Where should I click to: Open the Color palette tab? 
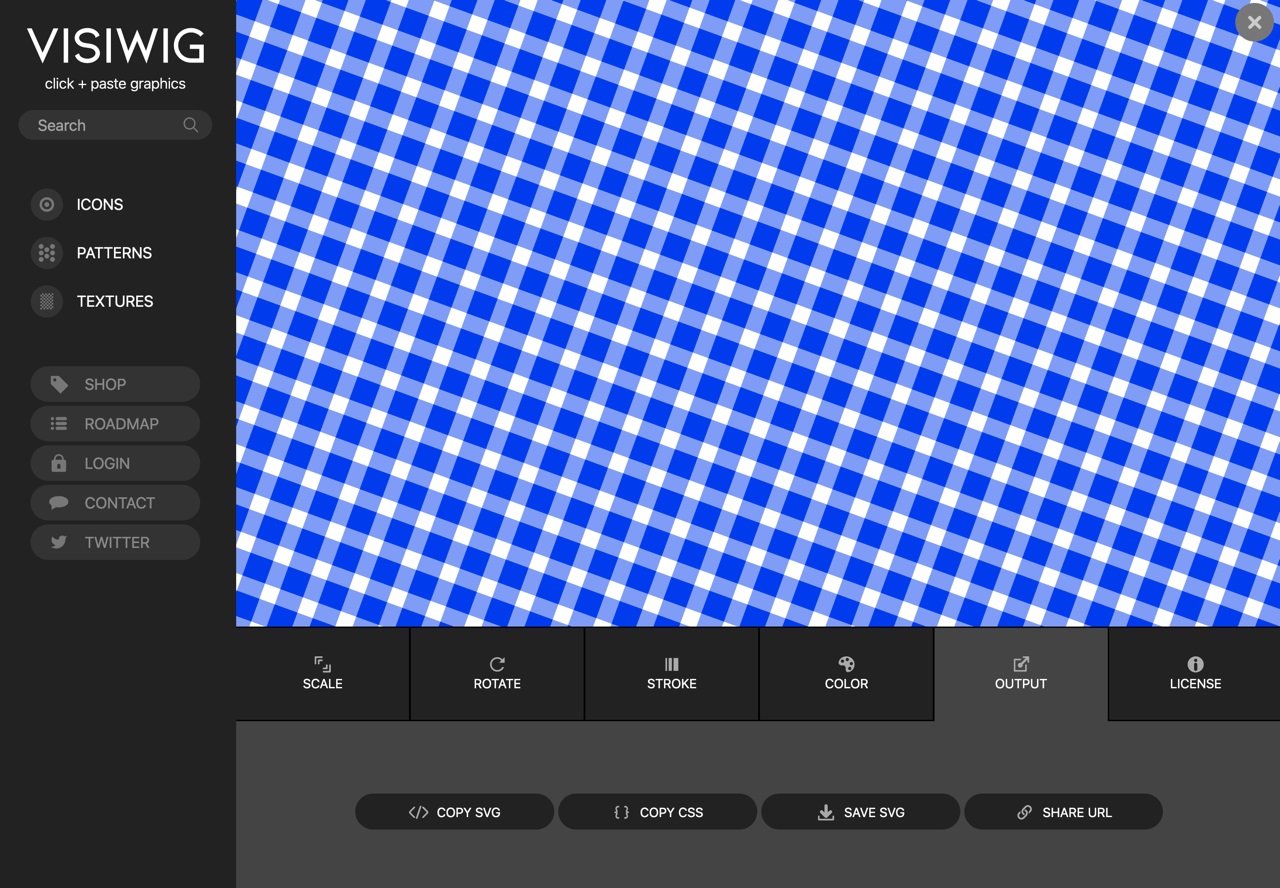pyautogui.click(x=846, y=673)
